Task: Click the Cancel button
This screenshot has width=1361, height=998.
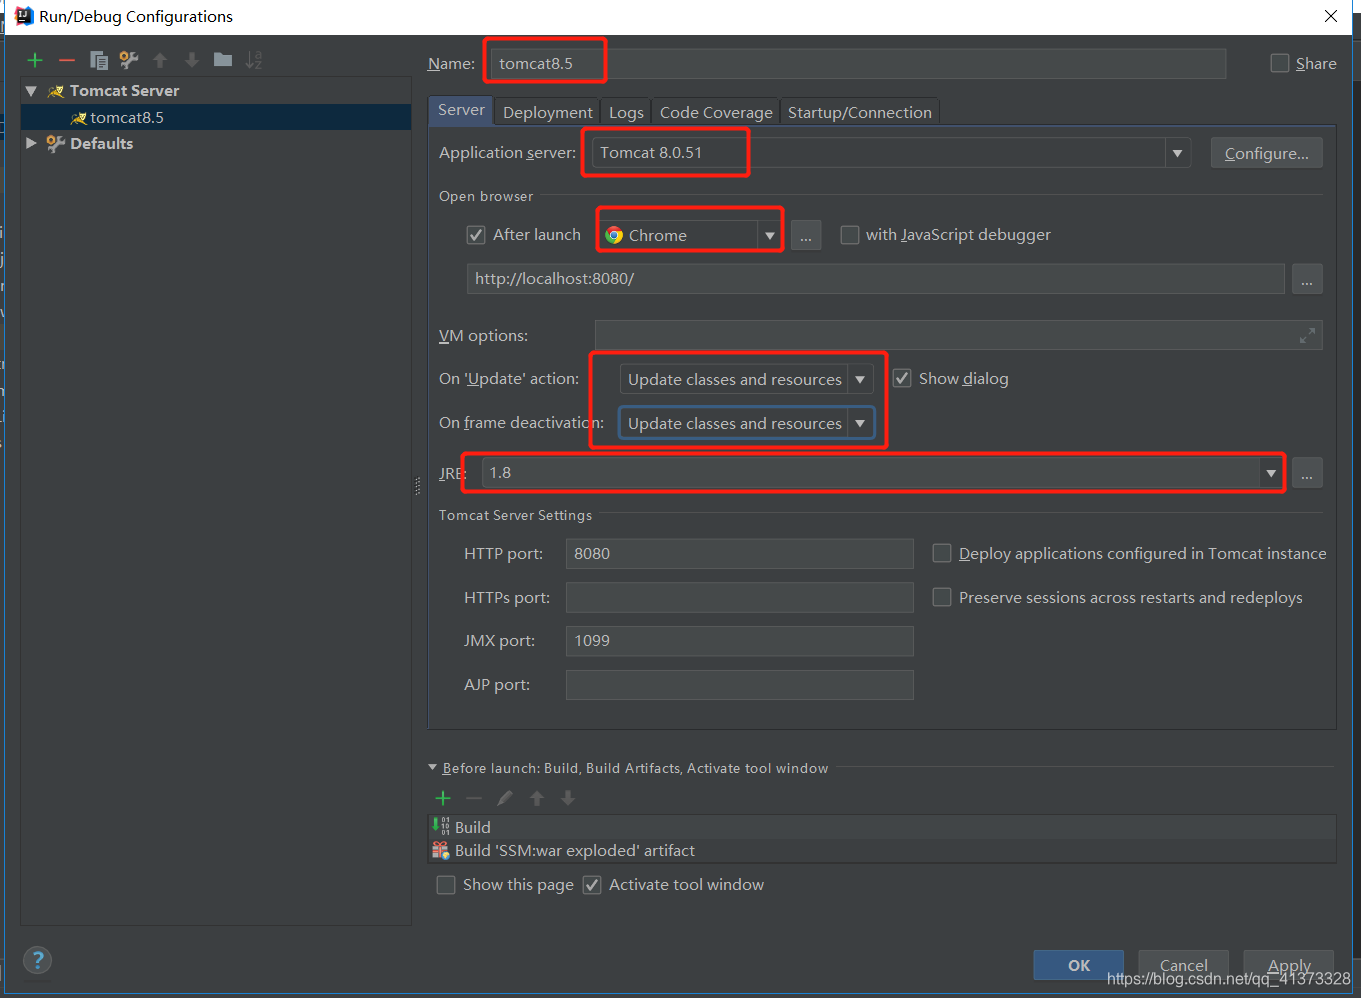Action: [x=1183, y=965]
